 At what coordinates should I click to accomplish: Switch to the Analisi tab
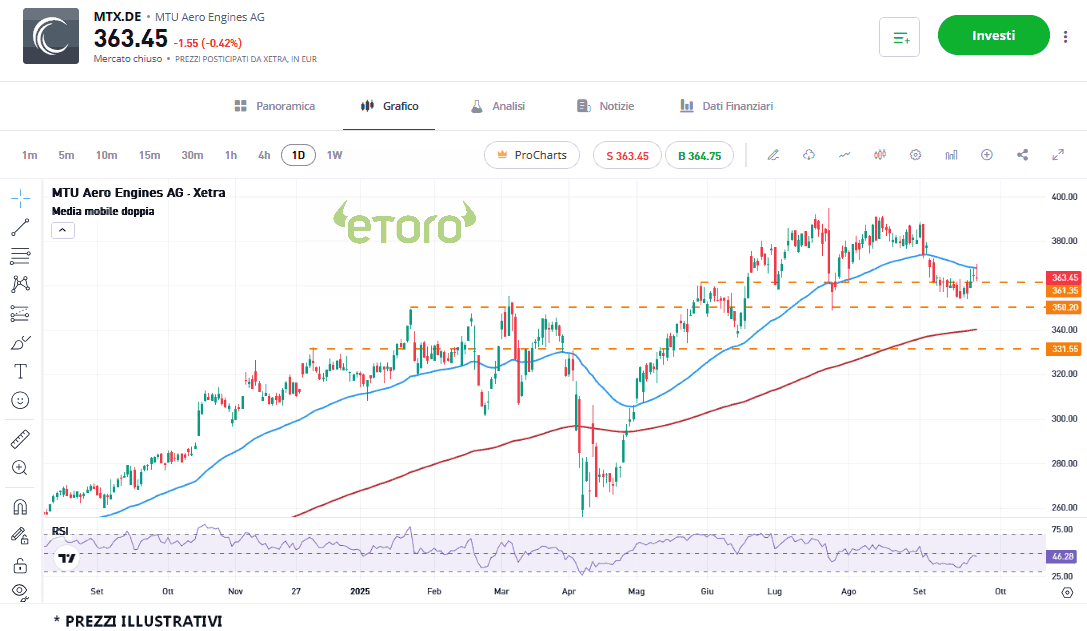pyautogui.click(x=497, y=106)
